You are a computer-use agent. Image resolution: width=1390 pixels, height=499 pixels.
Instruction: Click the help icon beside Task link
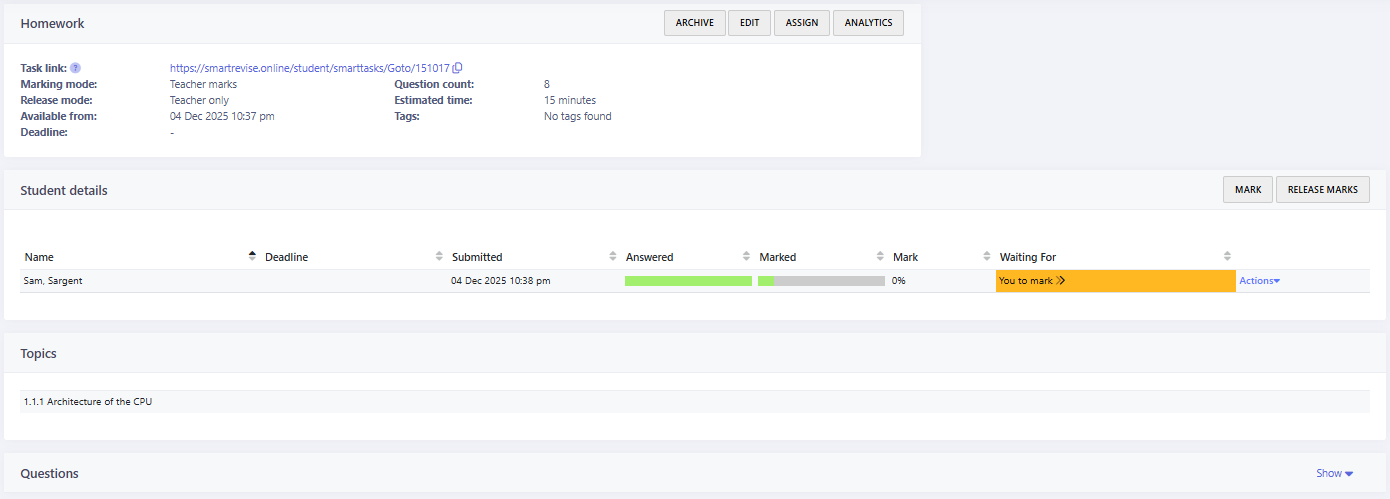coord(75,68)
